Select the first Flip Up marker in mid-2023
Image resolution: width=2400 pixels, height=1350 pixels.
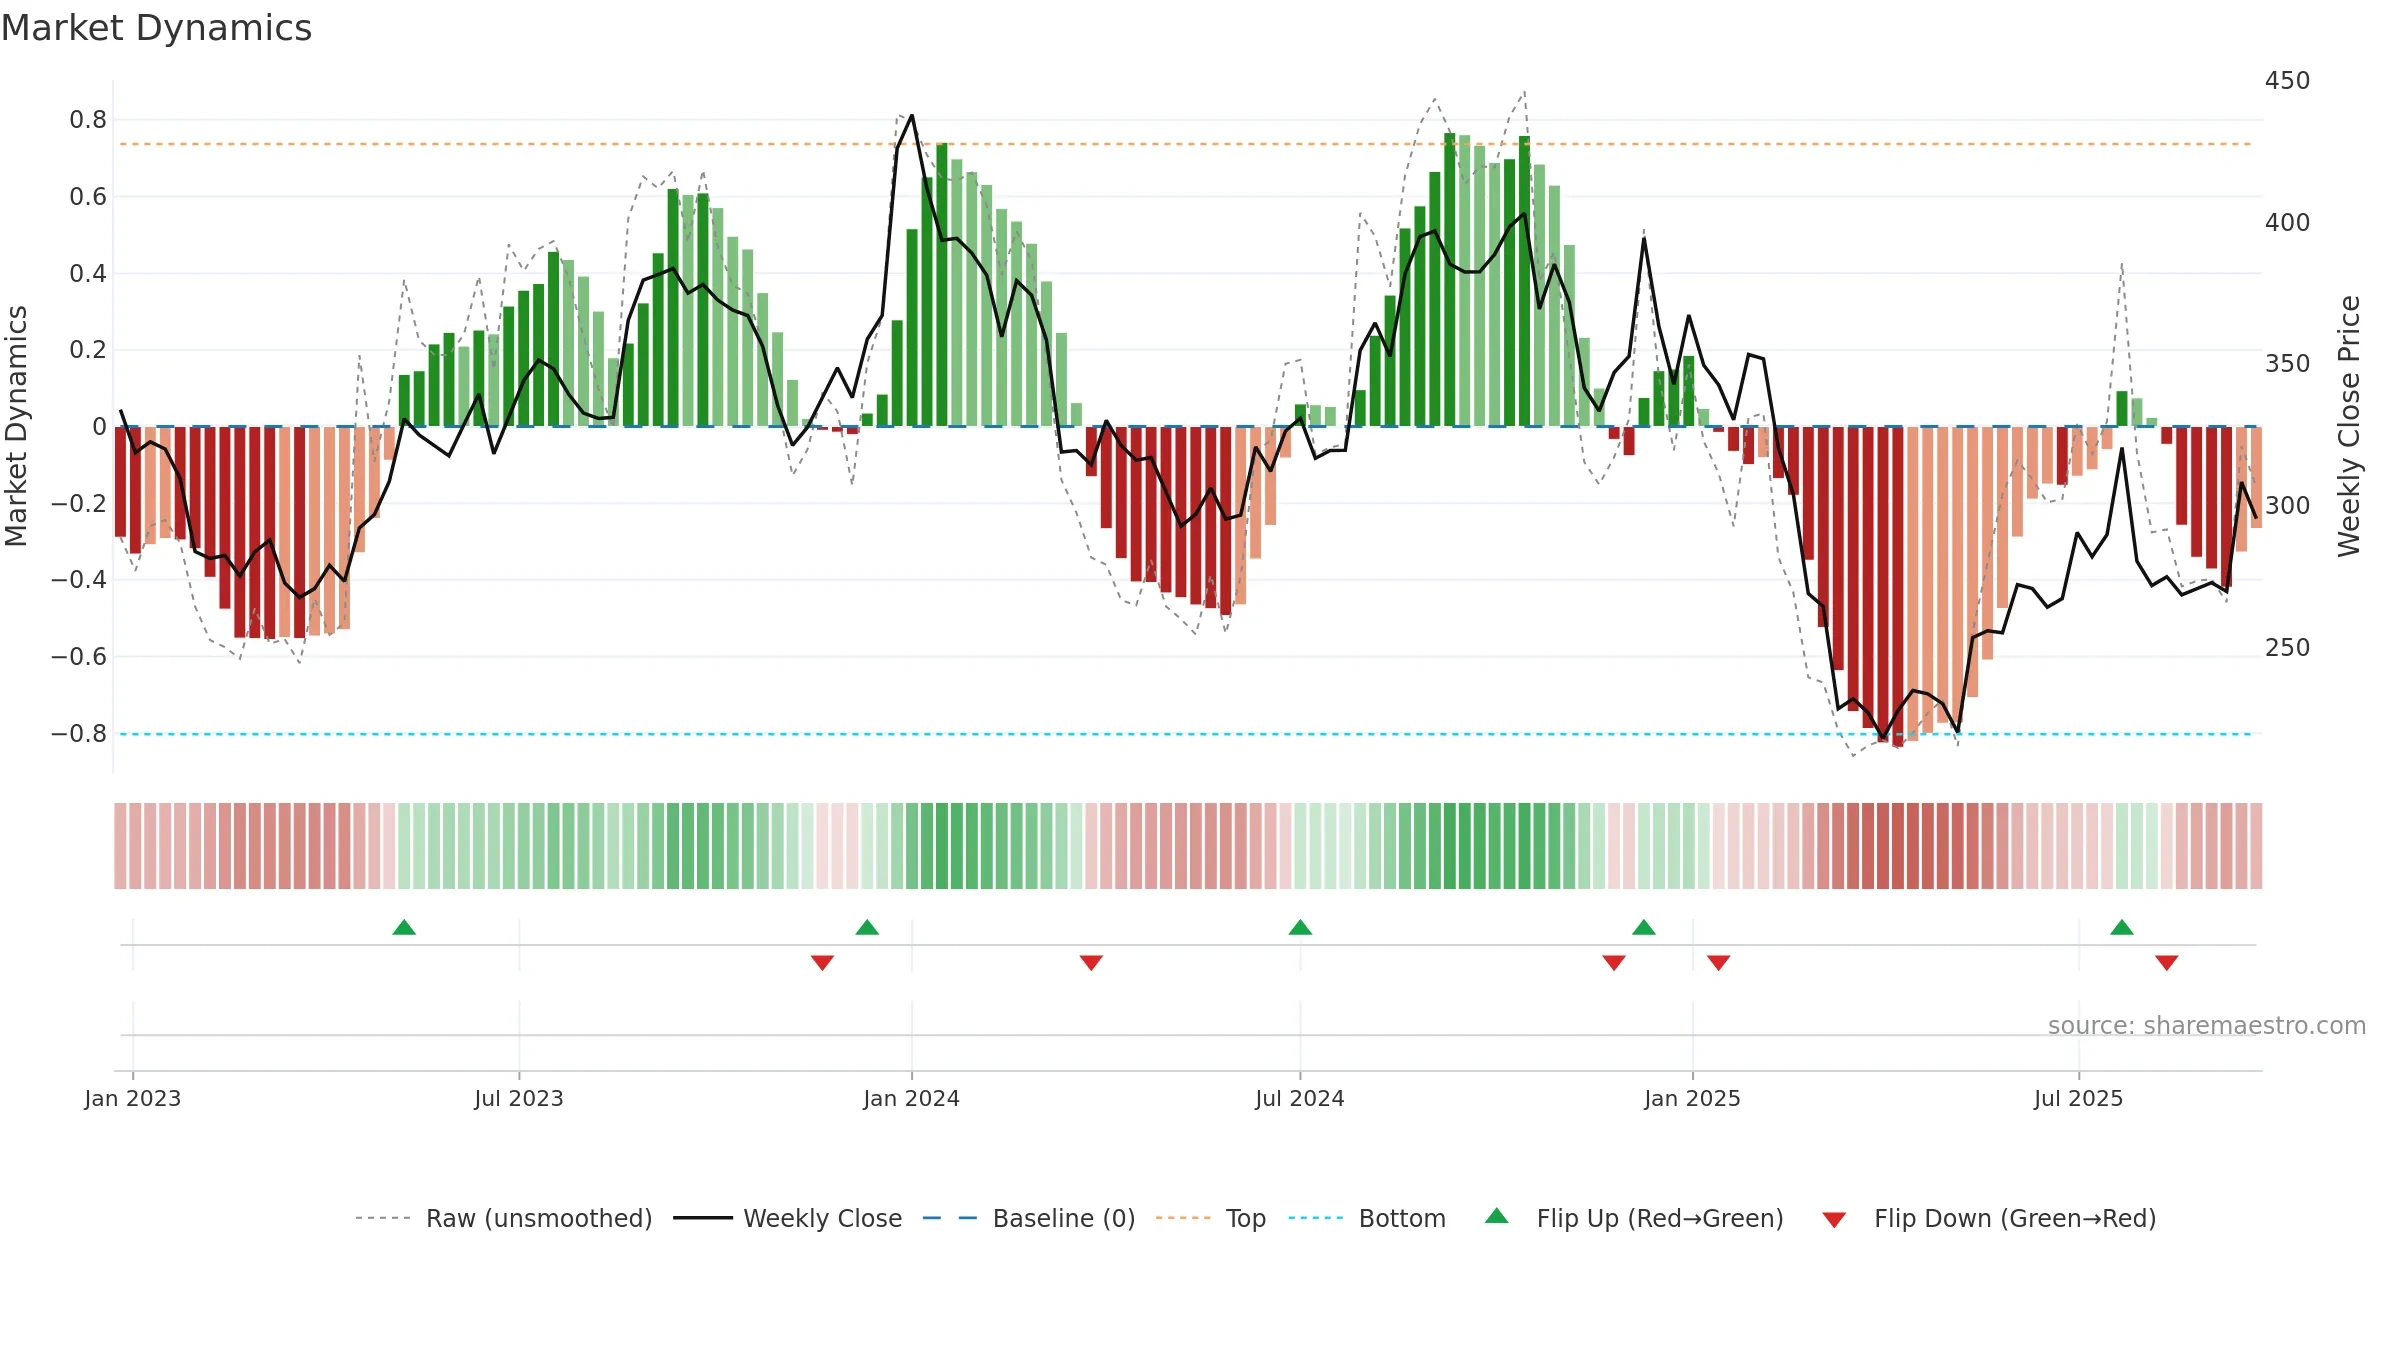click(x=404, y=927)
